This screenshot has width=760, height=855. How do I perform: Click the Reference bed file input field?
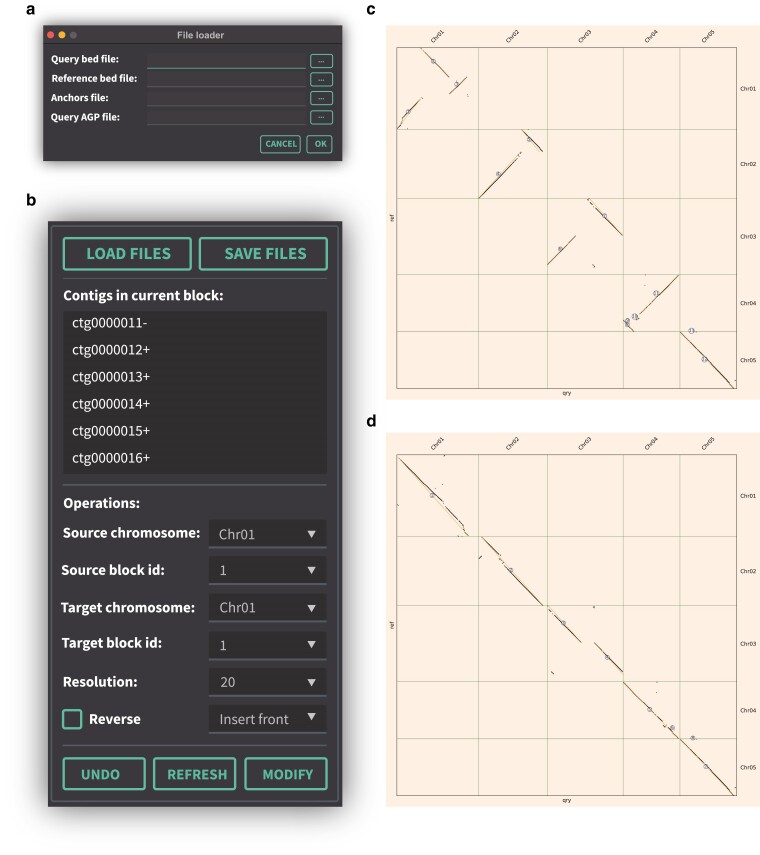point(226,79)
